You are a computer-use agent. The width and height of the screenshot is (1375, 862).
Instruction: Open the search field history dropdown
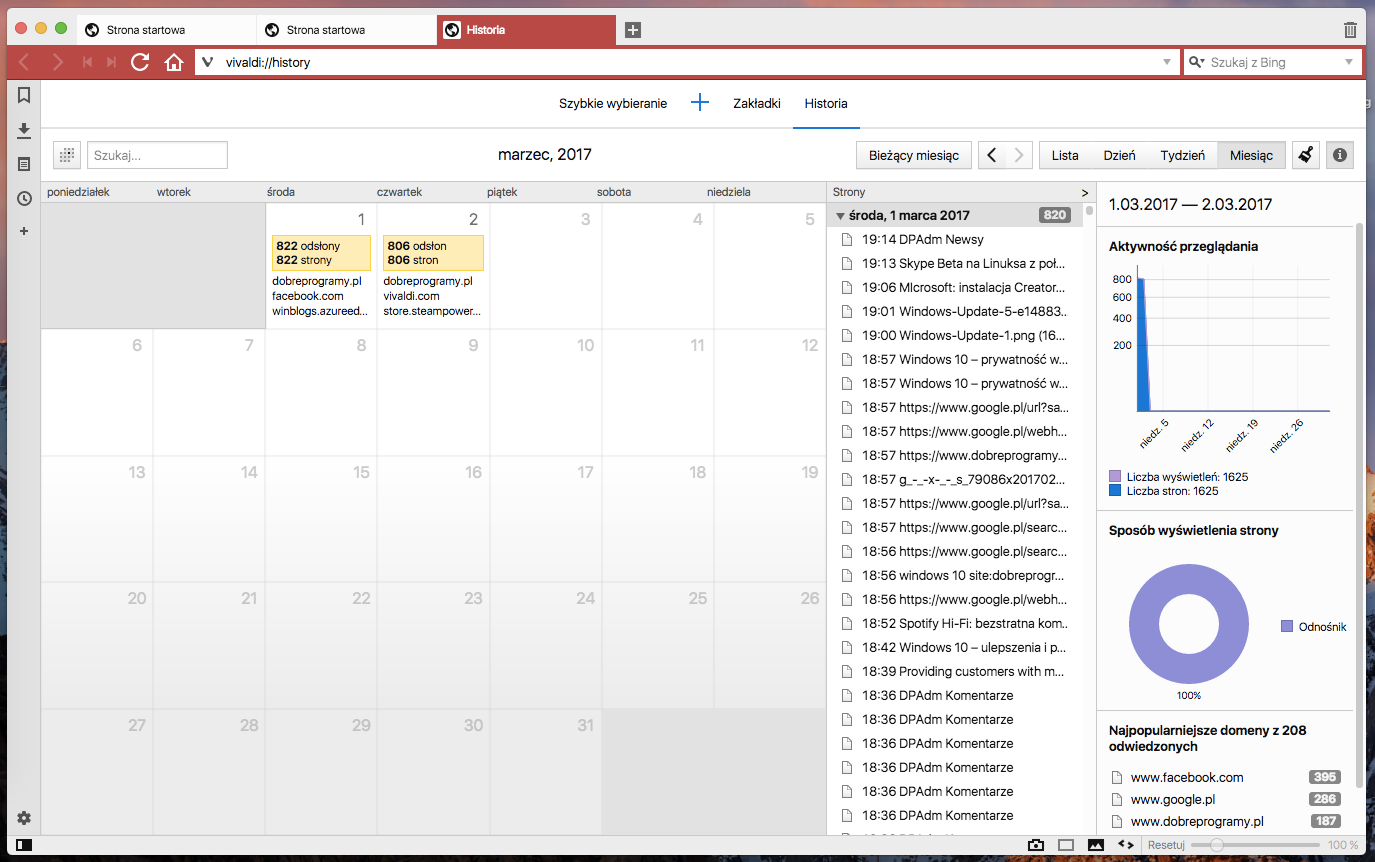coord(1350,62)
